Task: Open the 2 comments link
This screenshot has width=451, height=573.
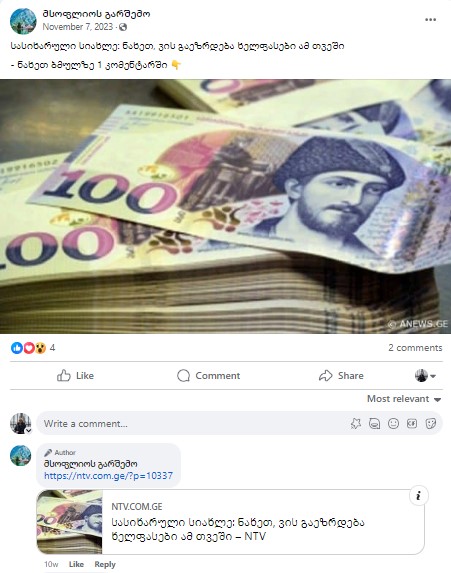Action: [x=415, y=348]
